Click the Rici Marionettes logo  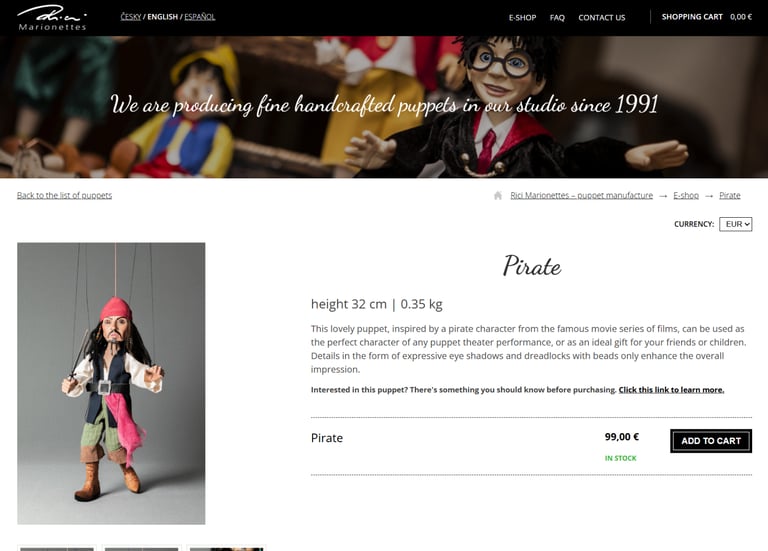click(52, 18)
